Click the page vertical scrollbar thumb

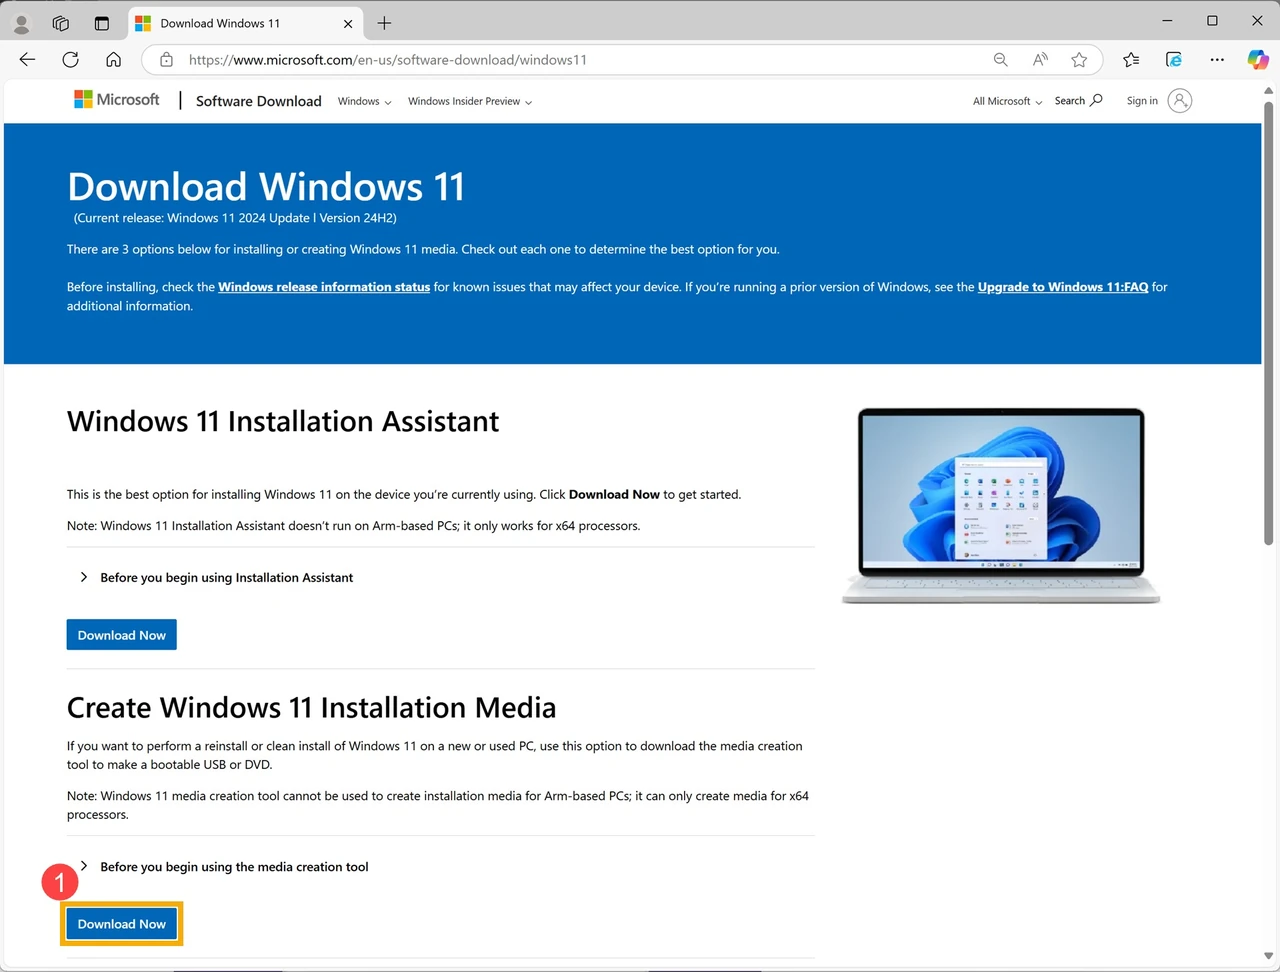(1269, 325)
